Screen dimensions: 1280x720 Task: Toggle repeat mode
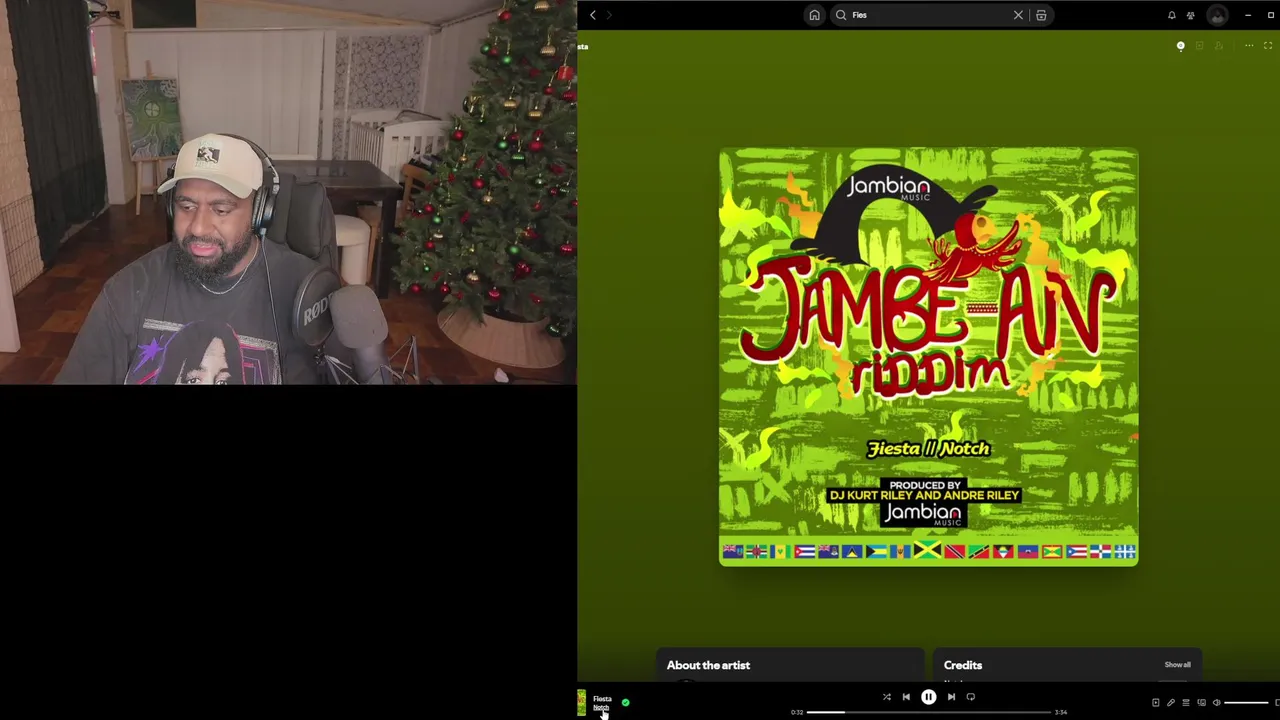point(970,697)
